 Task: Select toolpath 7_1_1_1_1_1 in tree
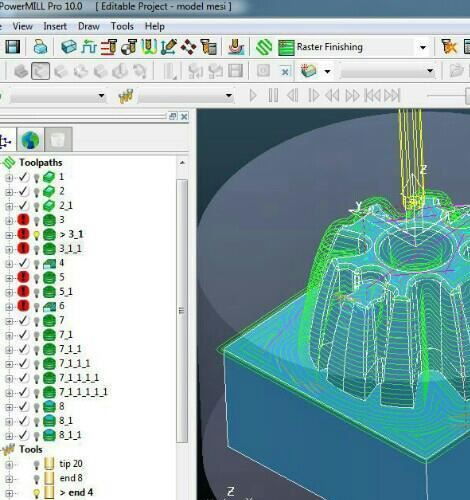(83, 392)
